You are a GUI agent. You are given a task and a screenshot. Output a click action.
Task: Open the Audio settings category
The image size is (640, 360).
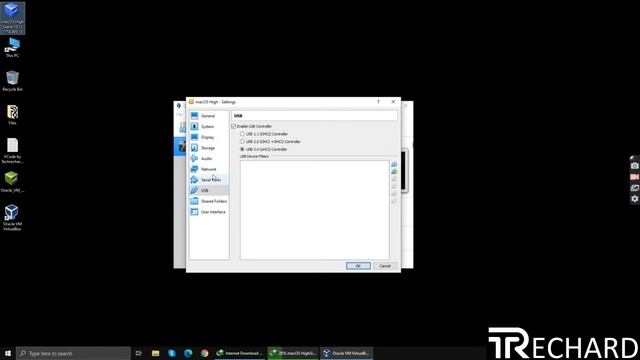209,158
